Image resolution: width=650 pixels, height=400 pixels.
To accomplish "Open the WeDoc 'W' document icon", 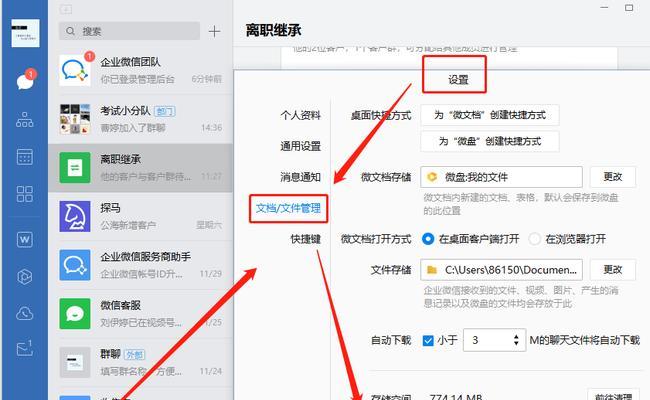I will point(25,239).
